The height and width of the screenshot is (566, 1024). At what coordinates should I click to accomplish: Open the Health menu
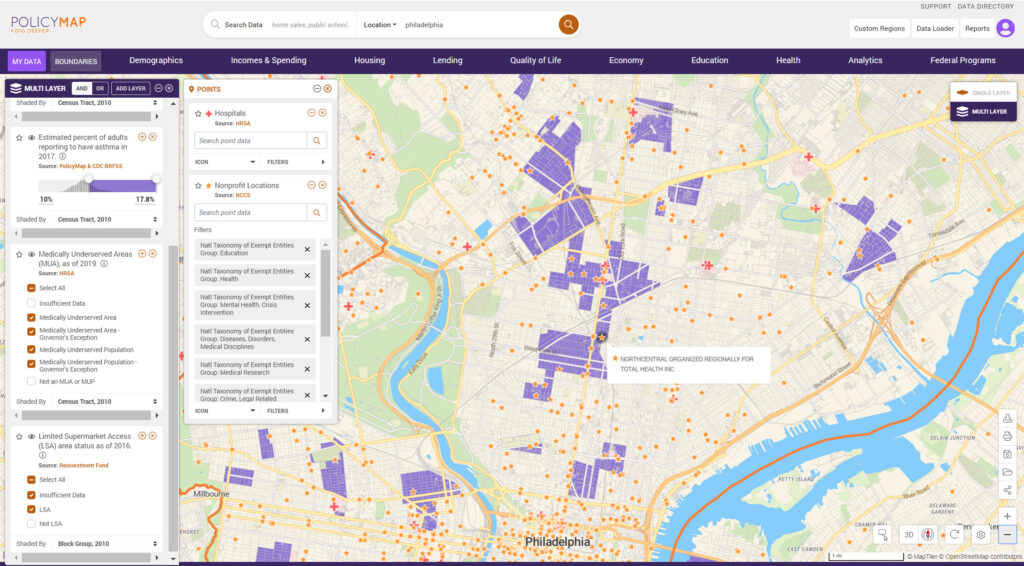coord(788,60)
